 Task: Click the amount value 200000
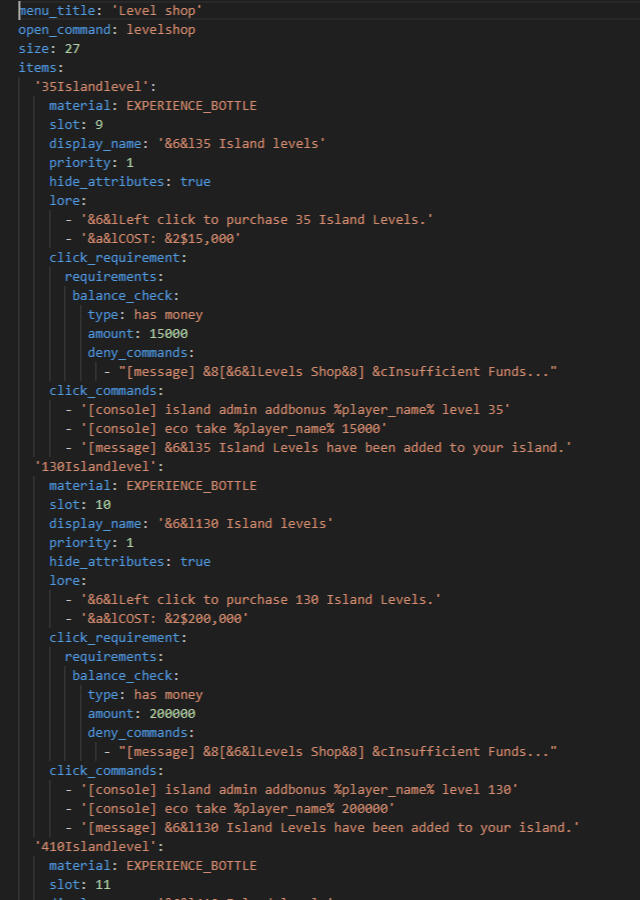click(172, 713)
